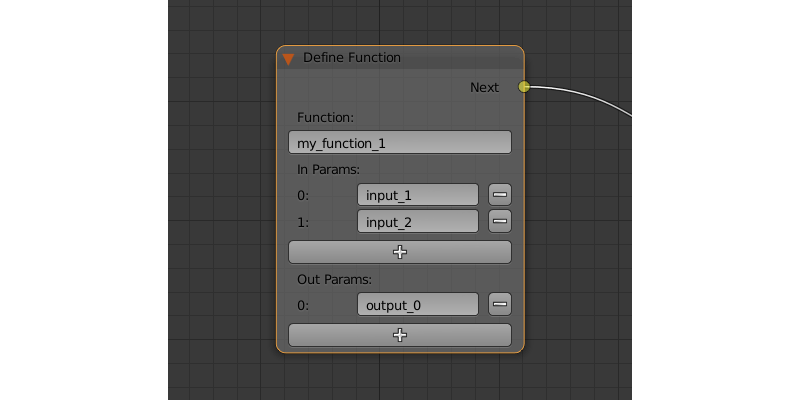Click the Function label above name field
Image resolution: width=800 pixels, height=400 pixels.
(325, 117)
